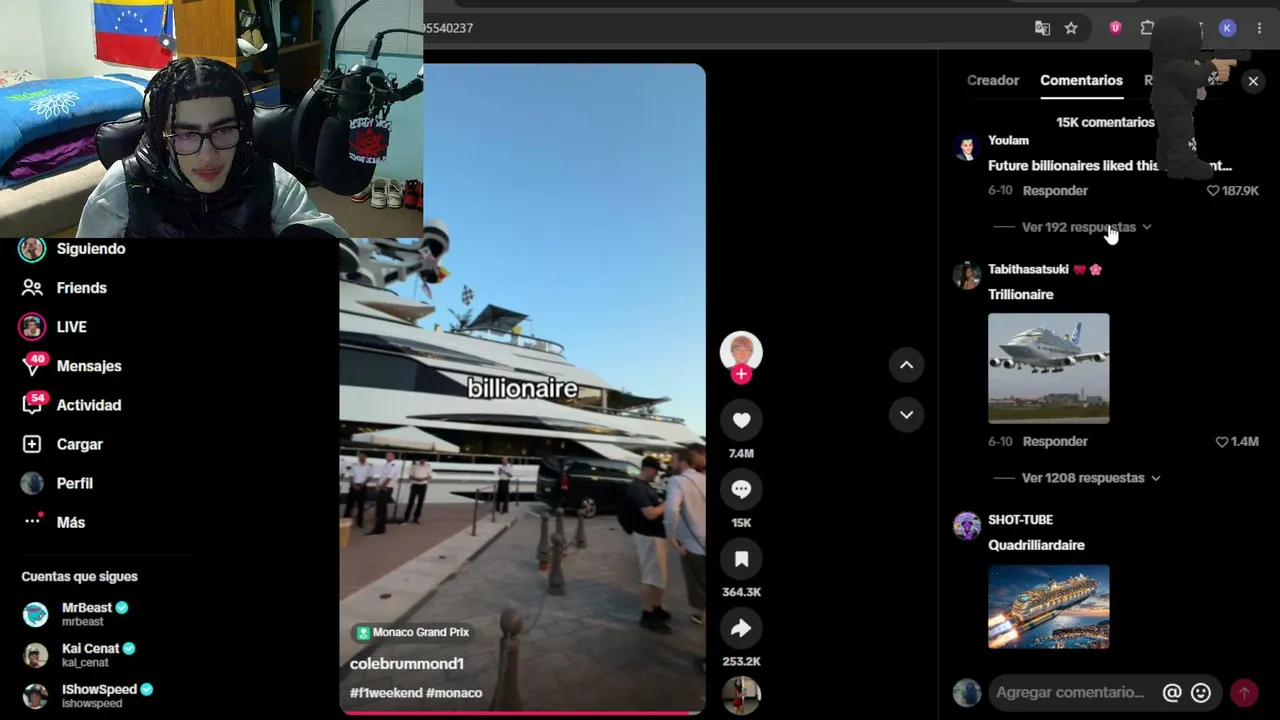Switch to the Creador tab
Viewport: 1280px width, 720px height.
pyautogui.click(x=993, y=80)
